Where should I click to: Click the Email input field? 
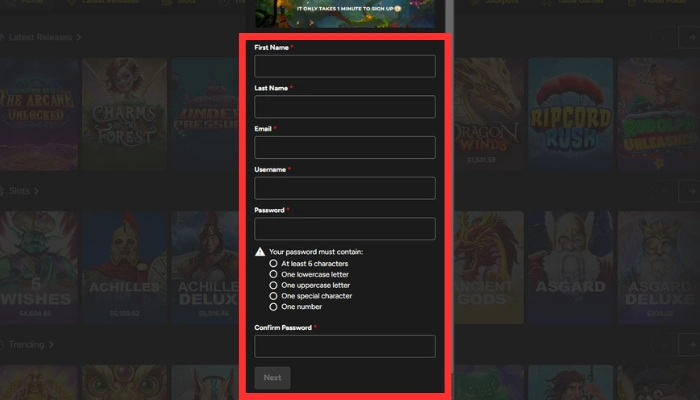click(345, 148)
